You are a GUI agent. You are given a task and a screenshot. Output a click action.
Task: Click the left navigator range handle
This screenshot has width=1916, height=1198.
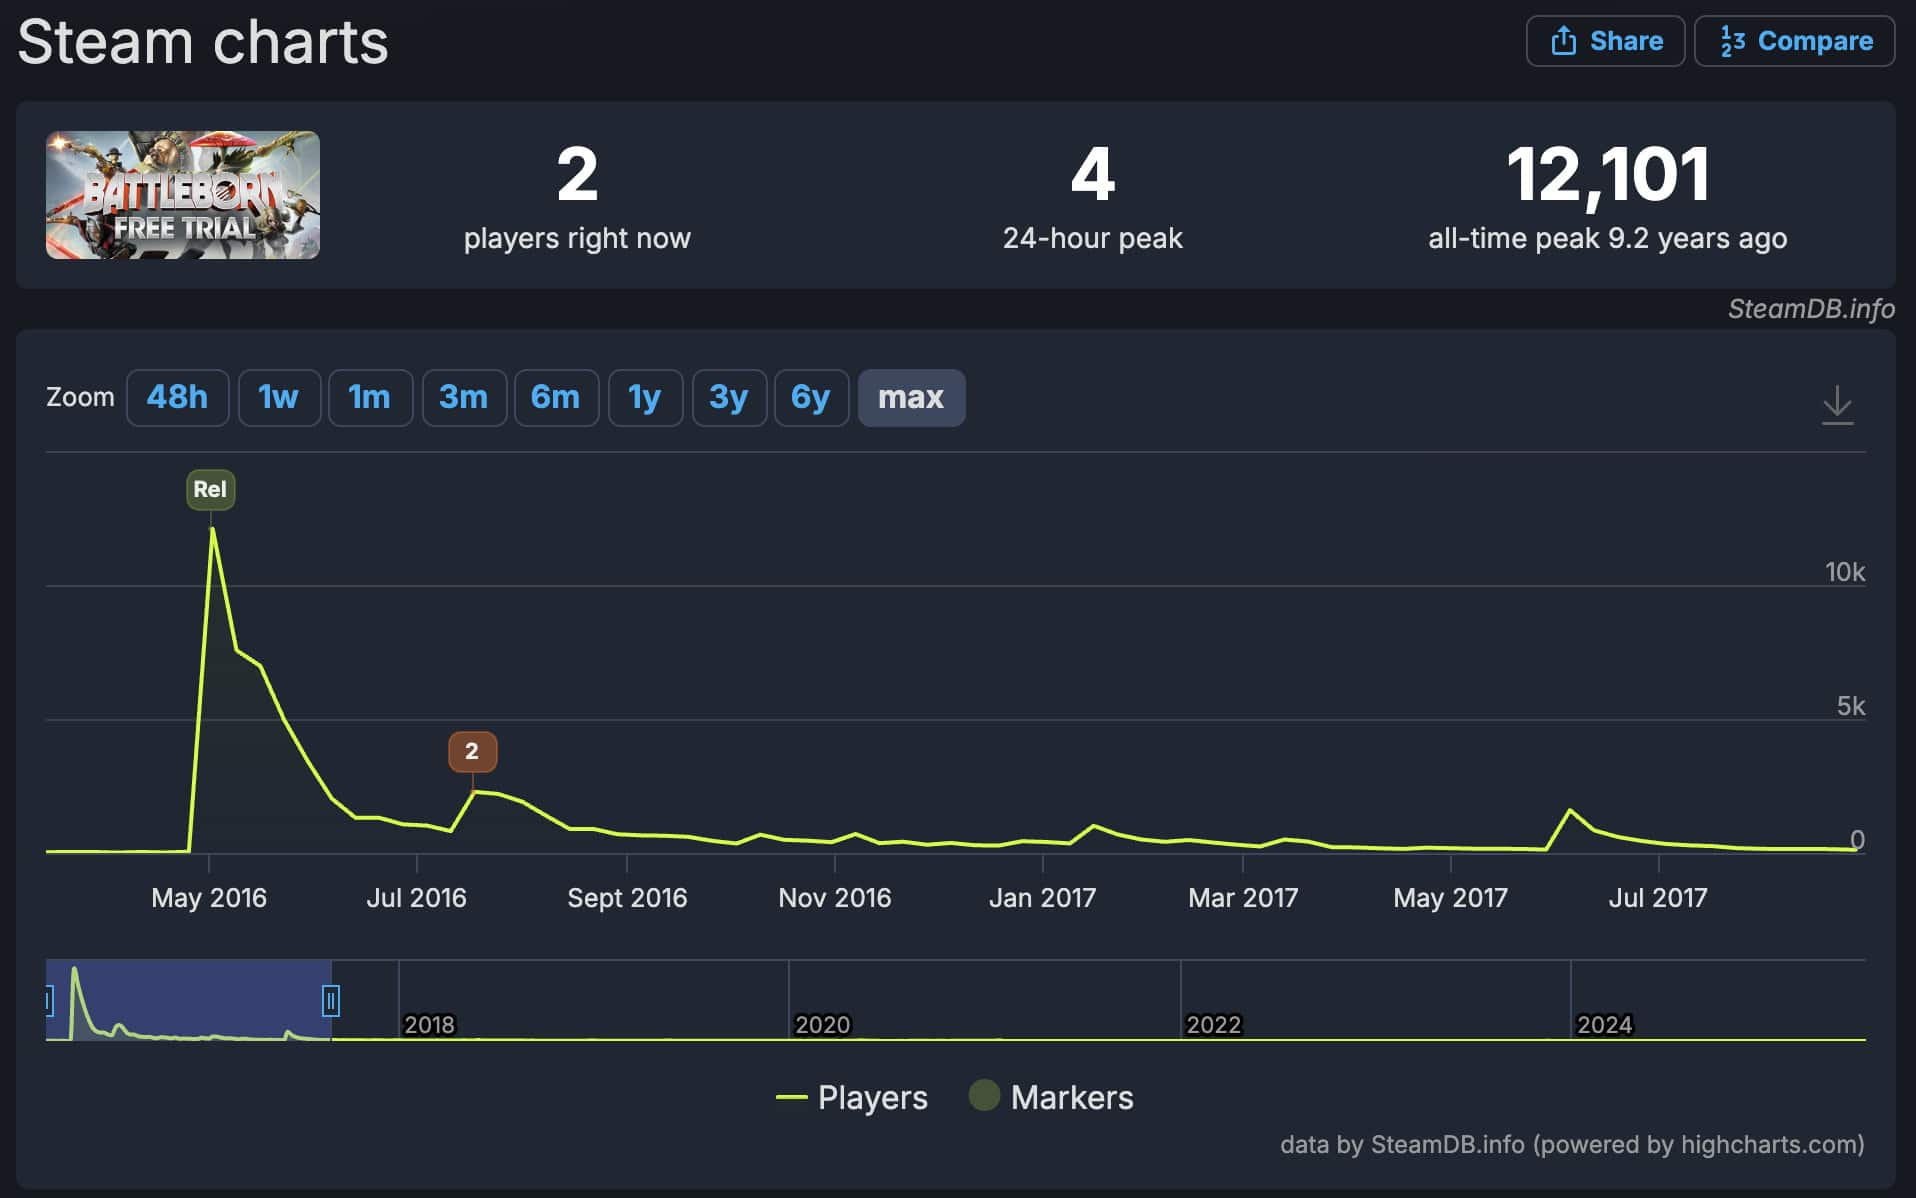tap(48, 1000)
